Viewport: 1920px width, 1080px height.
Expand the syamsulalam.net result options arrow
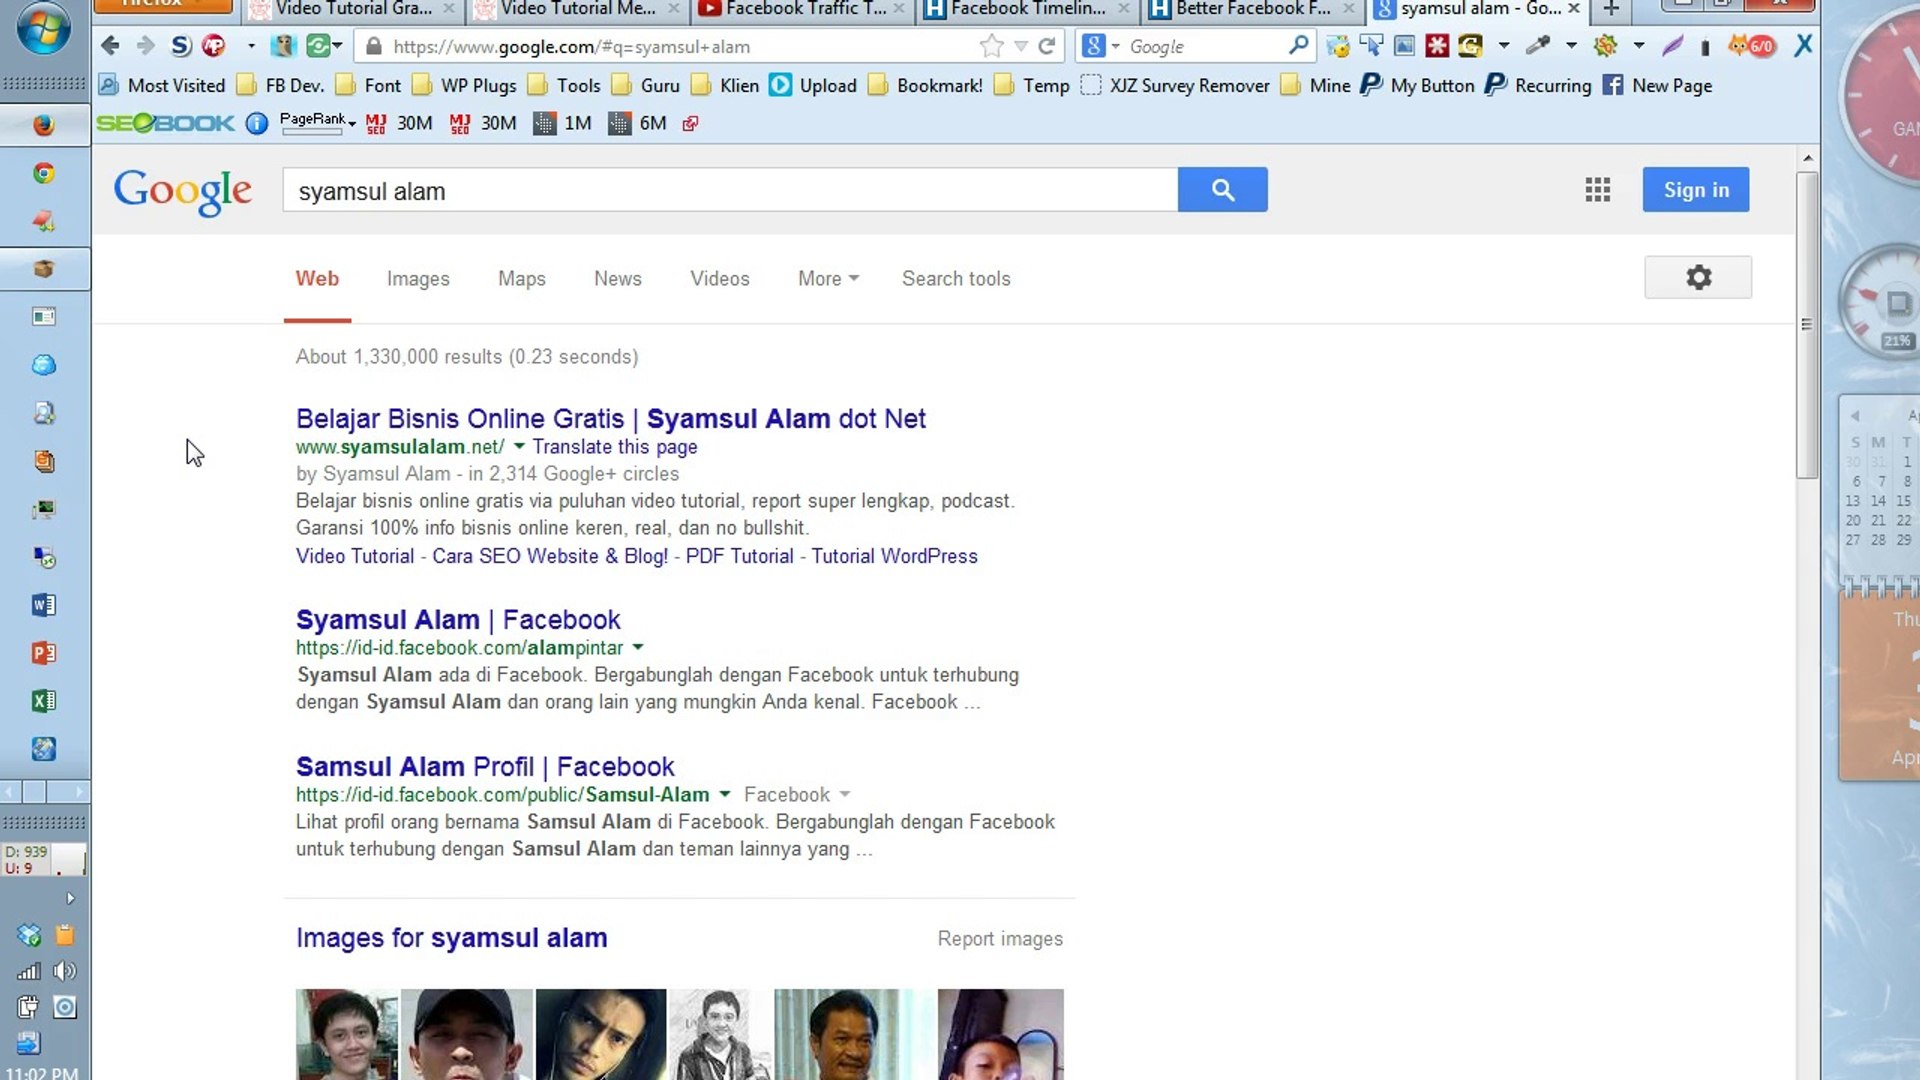519,447
